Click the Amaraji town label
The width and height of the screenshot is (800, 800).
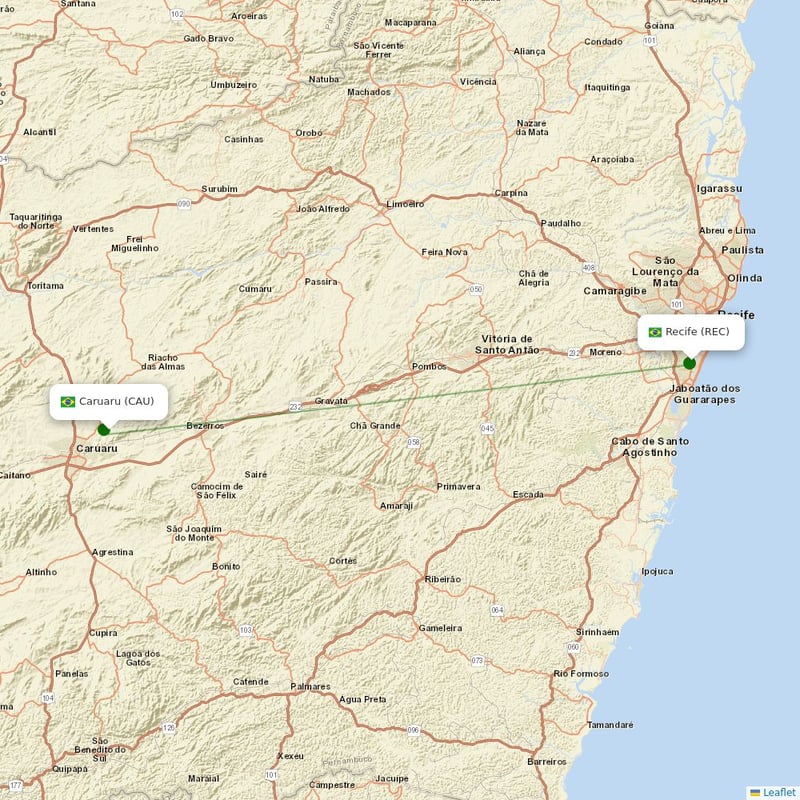pyautogui.click(x=396, y=506)
